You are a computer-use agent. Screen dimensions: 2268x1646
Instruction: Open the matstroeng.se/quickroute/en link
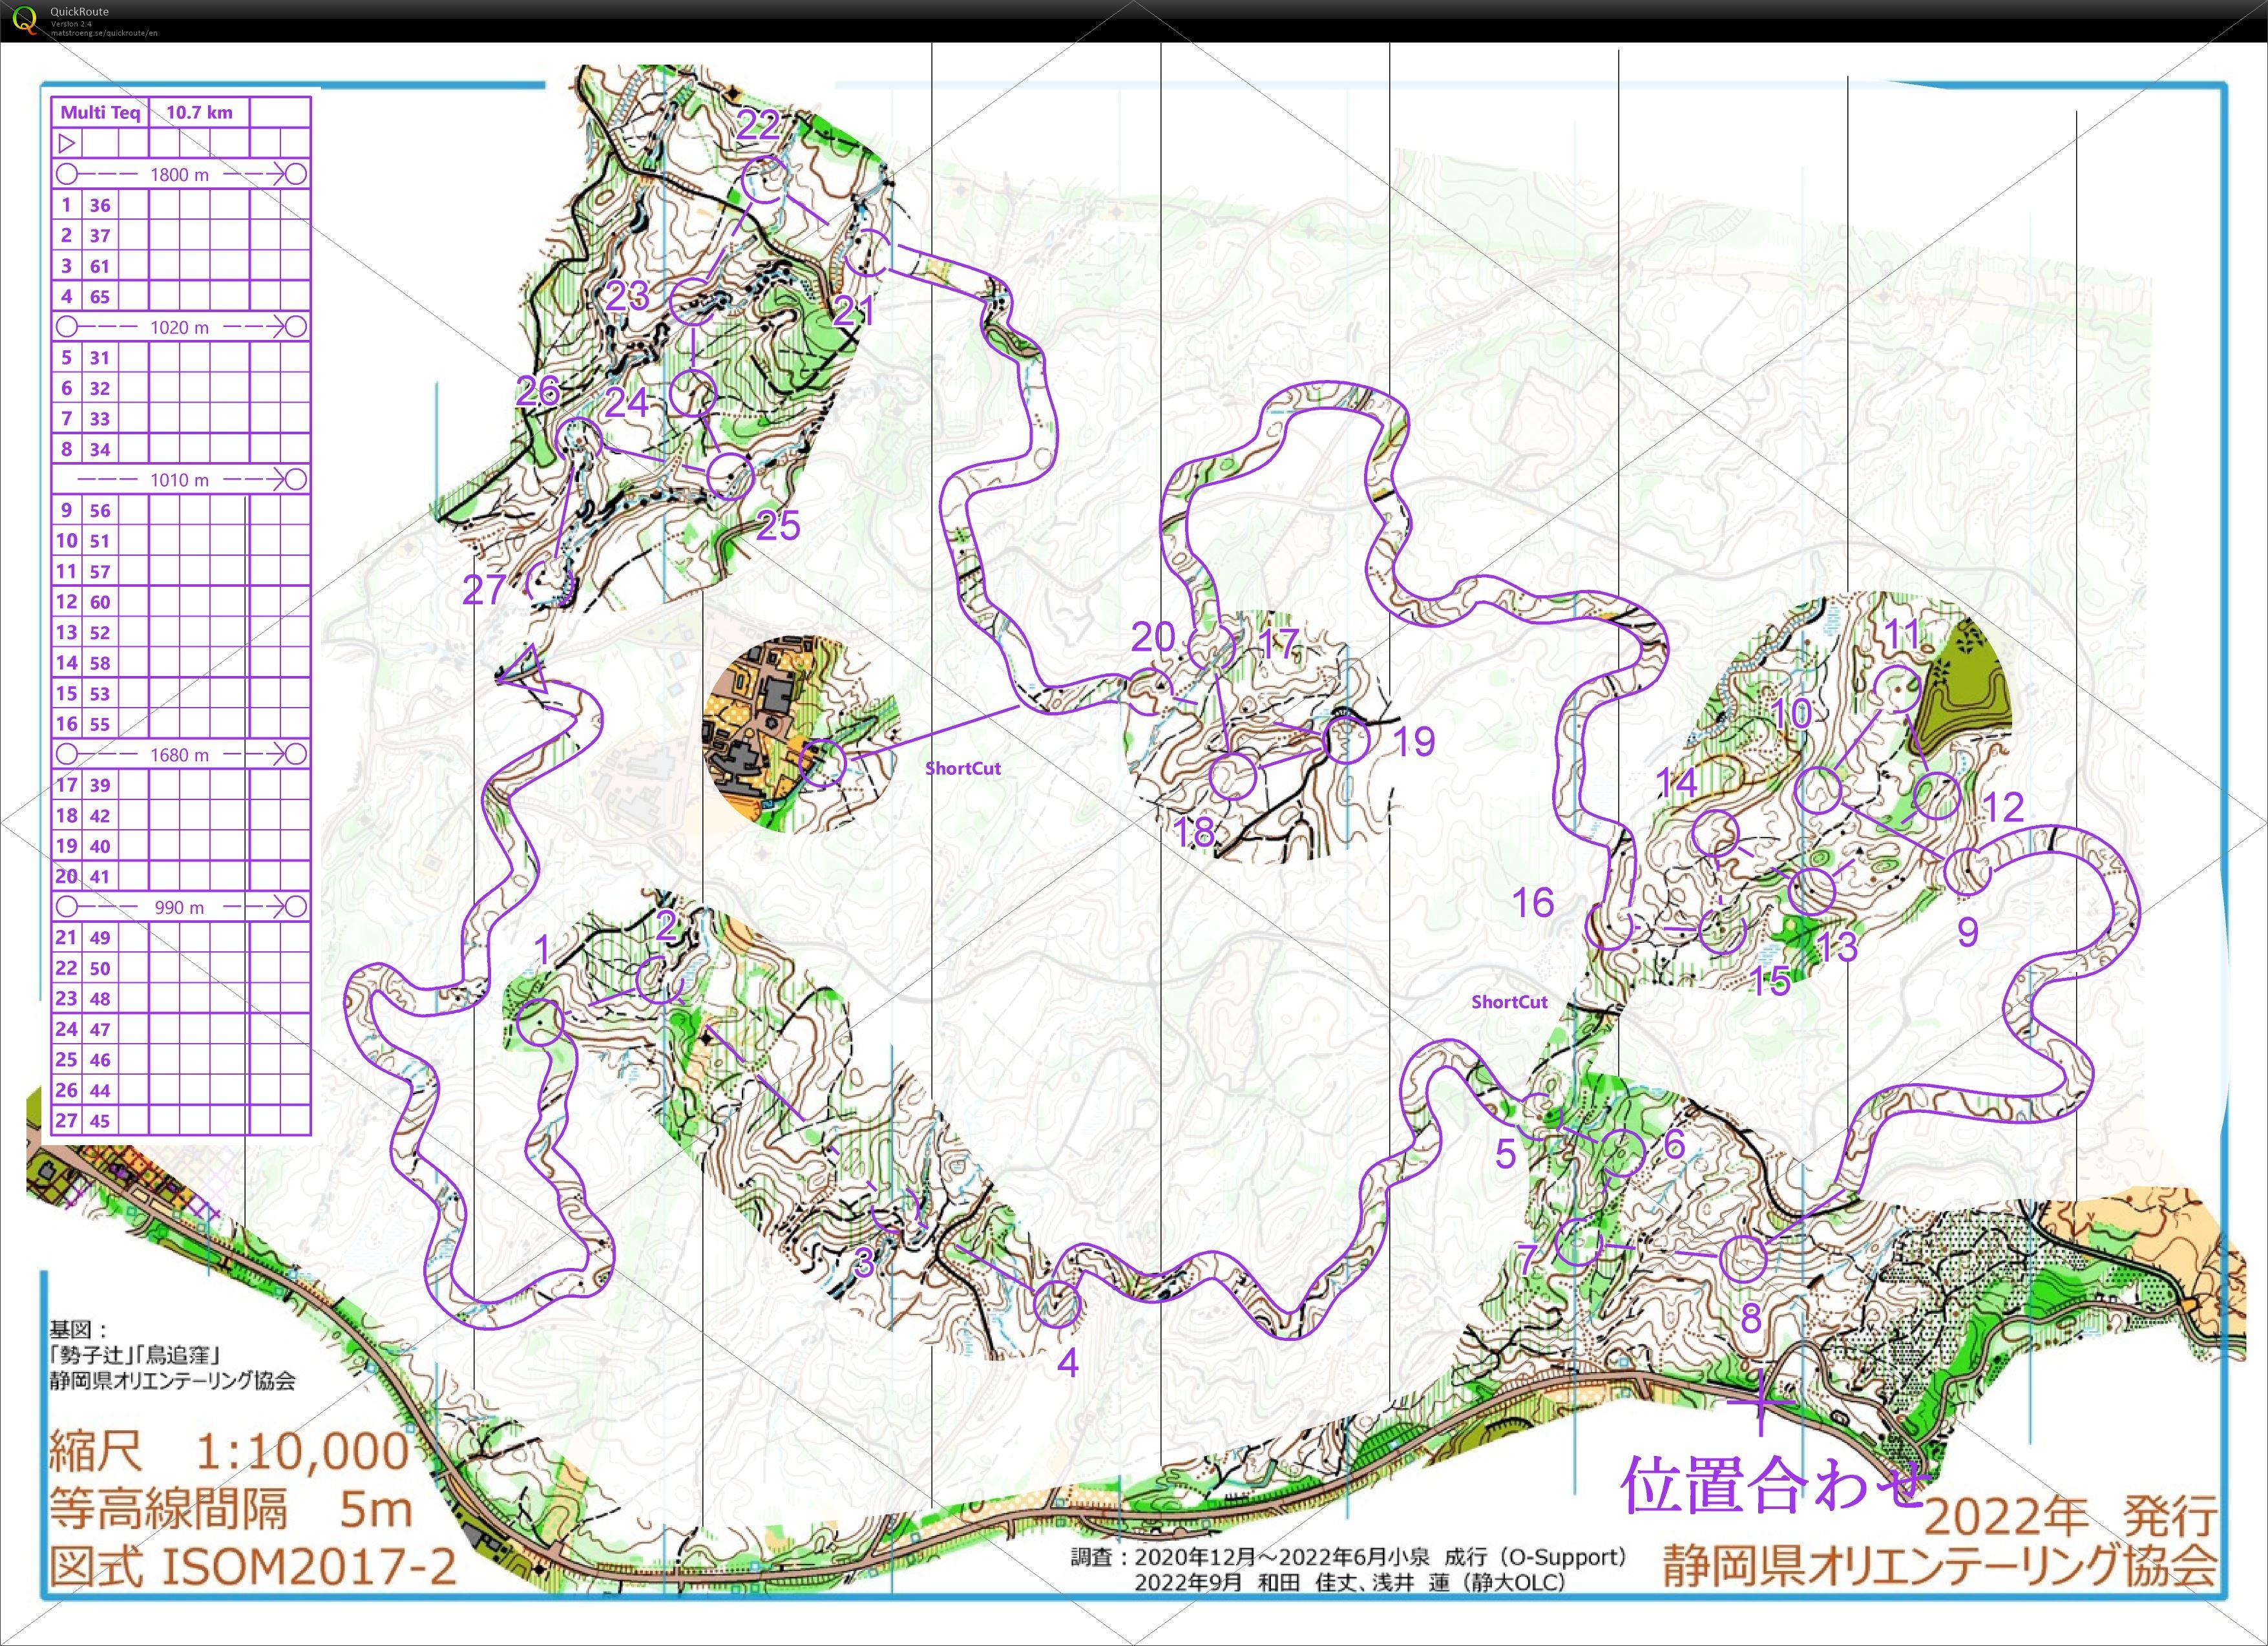click(104, 33)
